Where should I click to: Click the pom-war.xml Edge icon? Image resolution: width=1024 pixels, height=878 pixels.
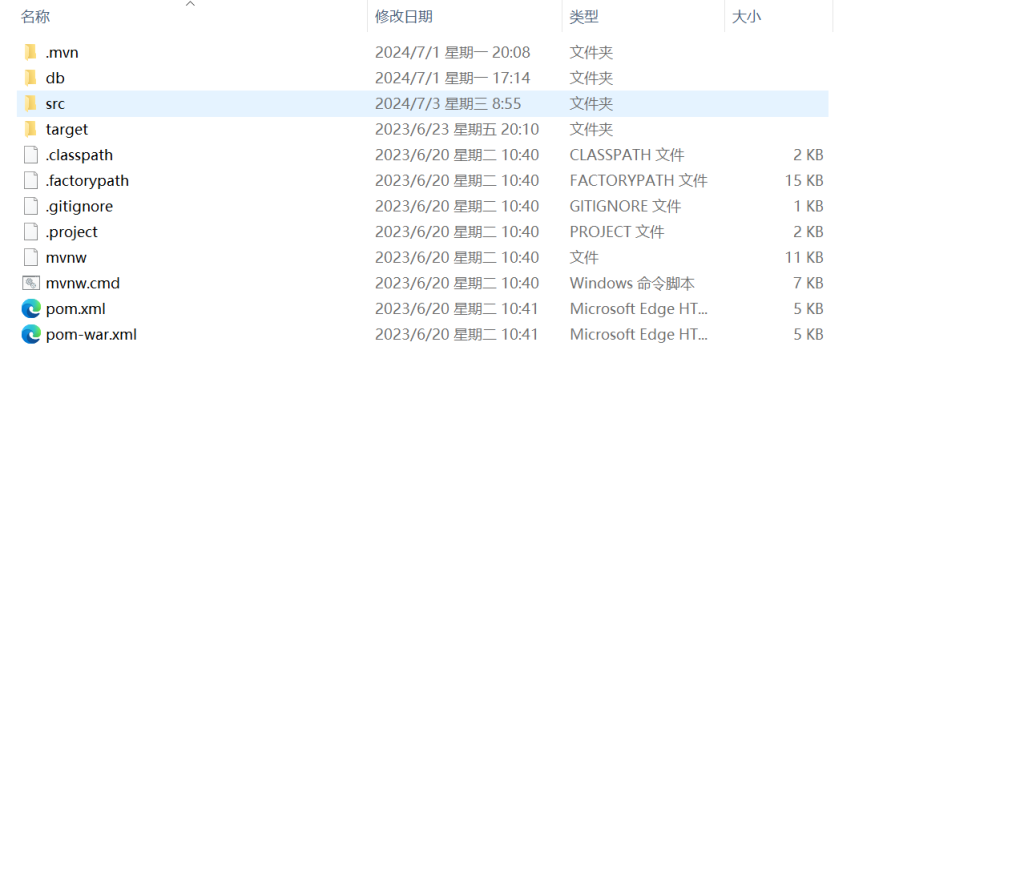pos(31,335)
